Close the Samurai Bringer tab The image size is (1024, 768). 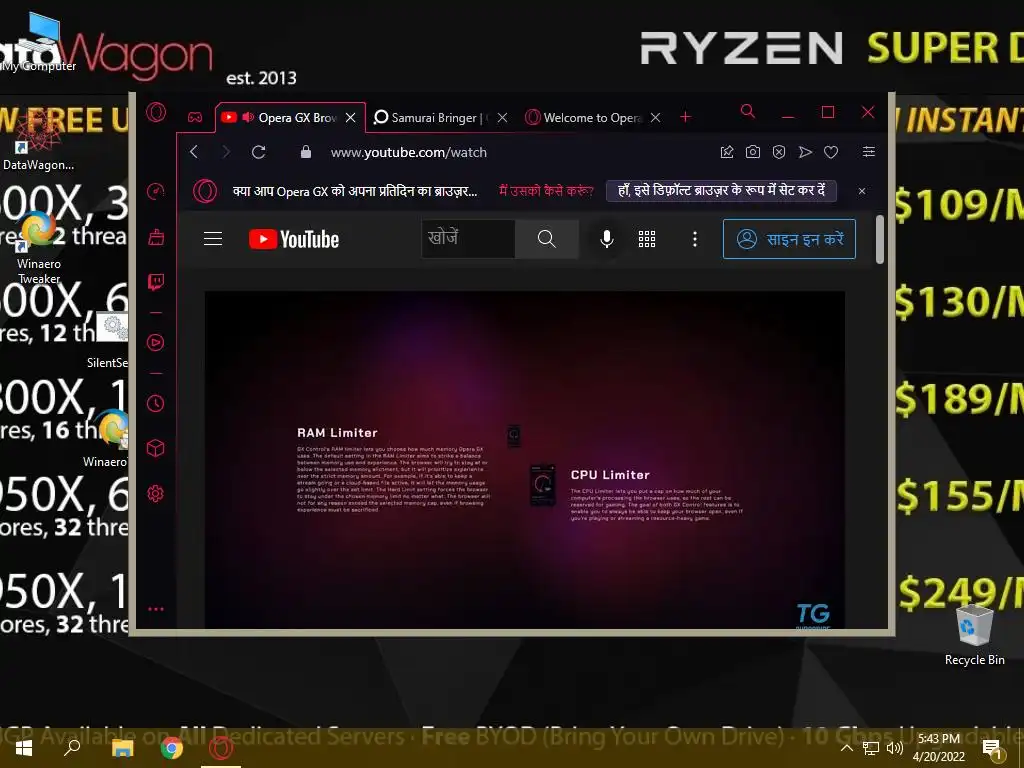tap(502, 118)
